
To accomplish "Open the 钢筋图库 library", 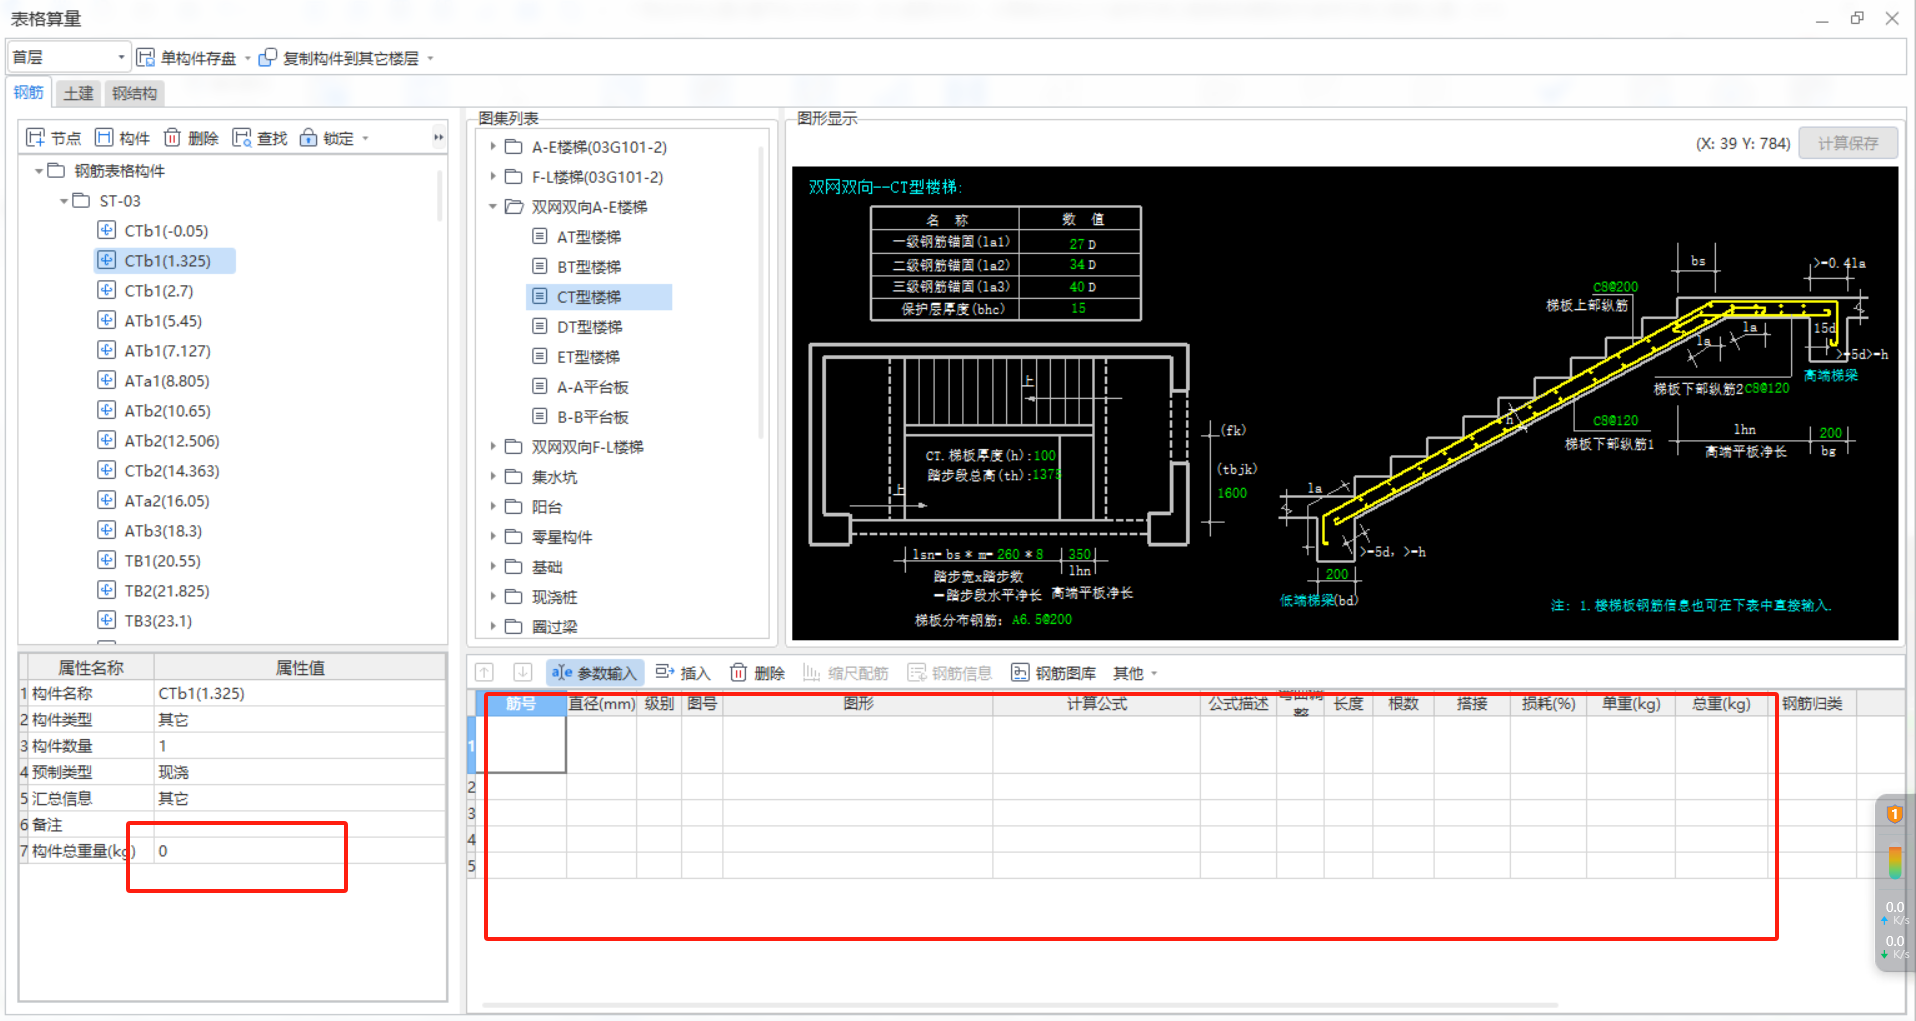I will 1053,673.
